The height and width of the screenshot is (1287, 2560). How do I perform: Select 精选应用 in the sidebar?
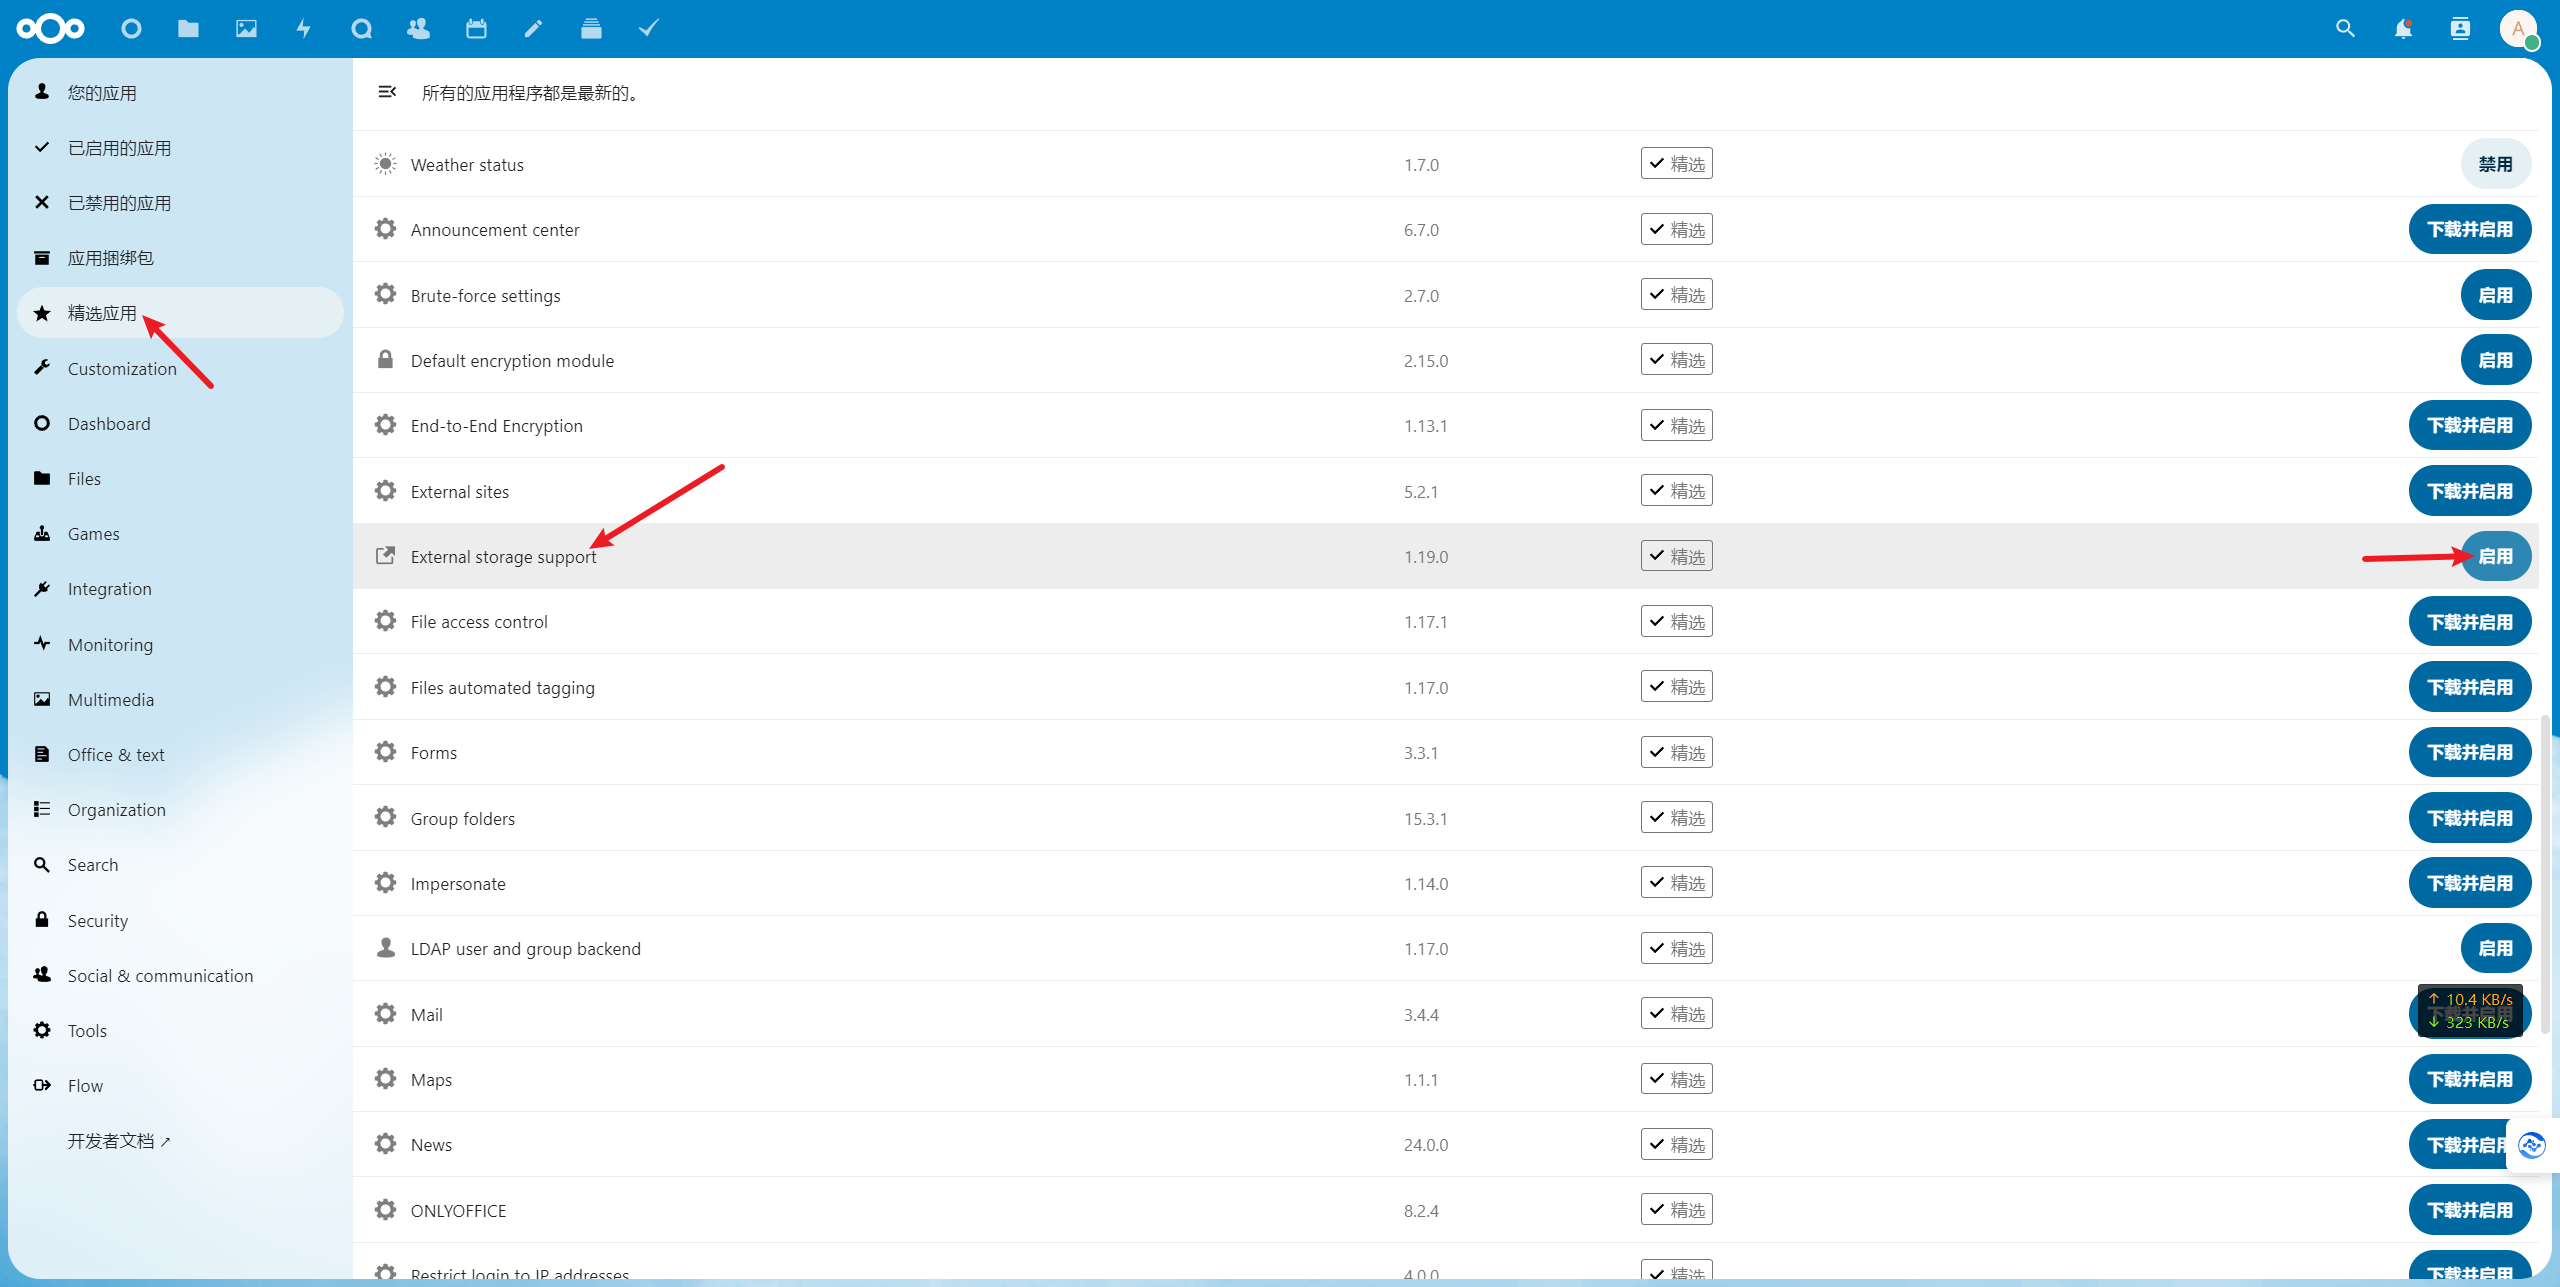(180, 313)
